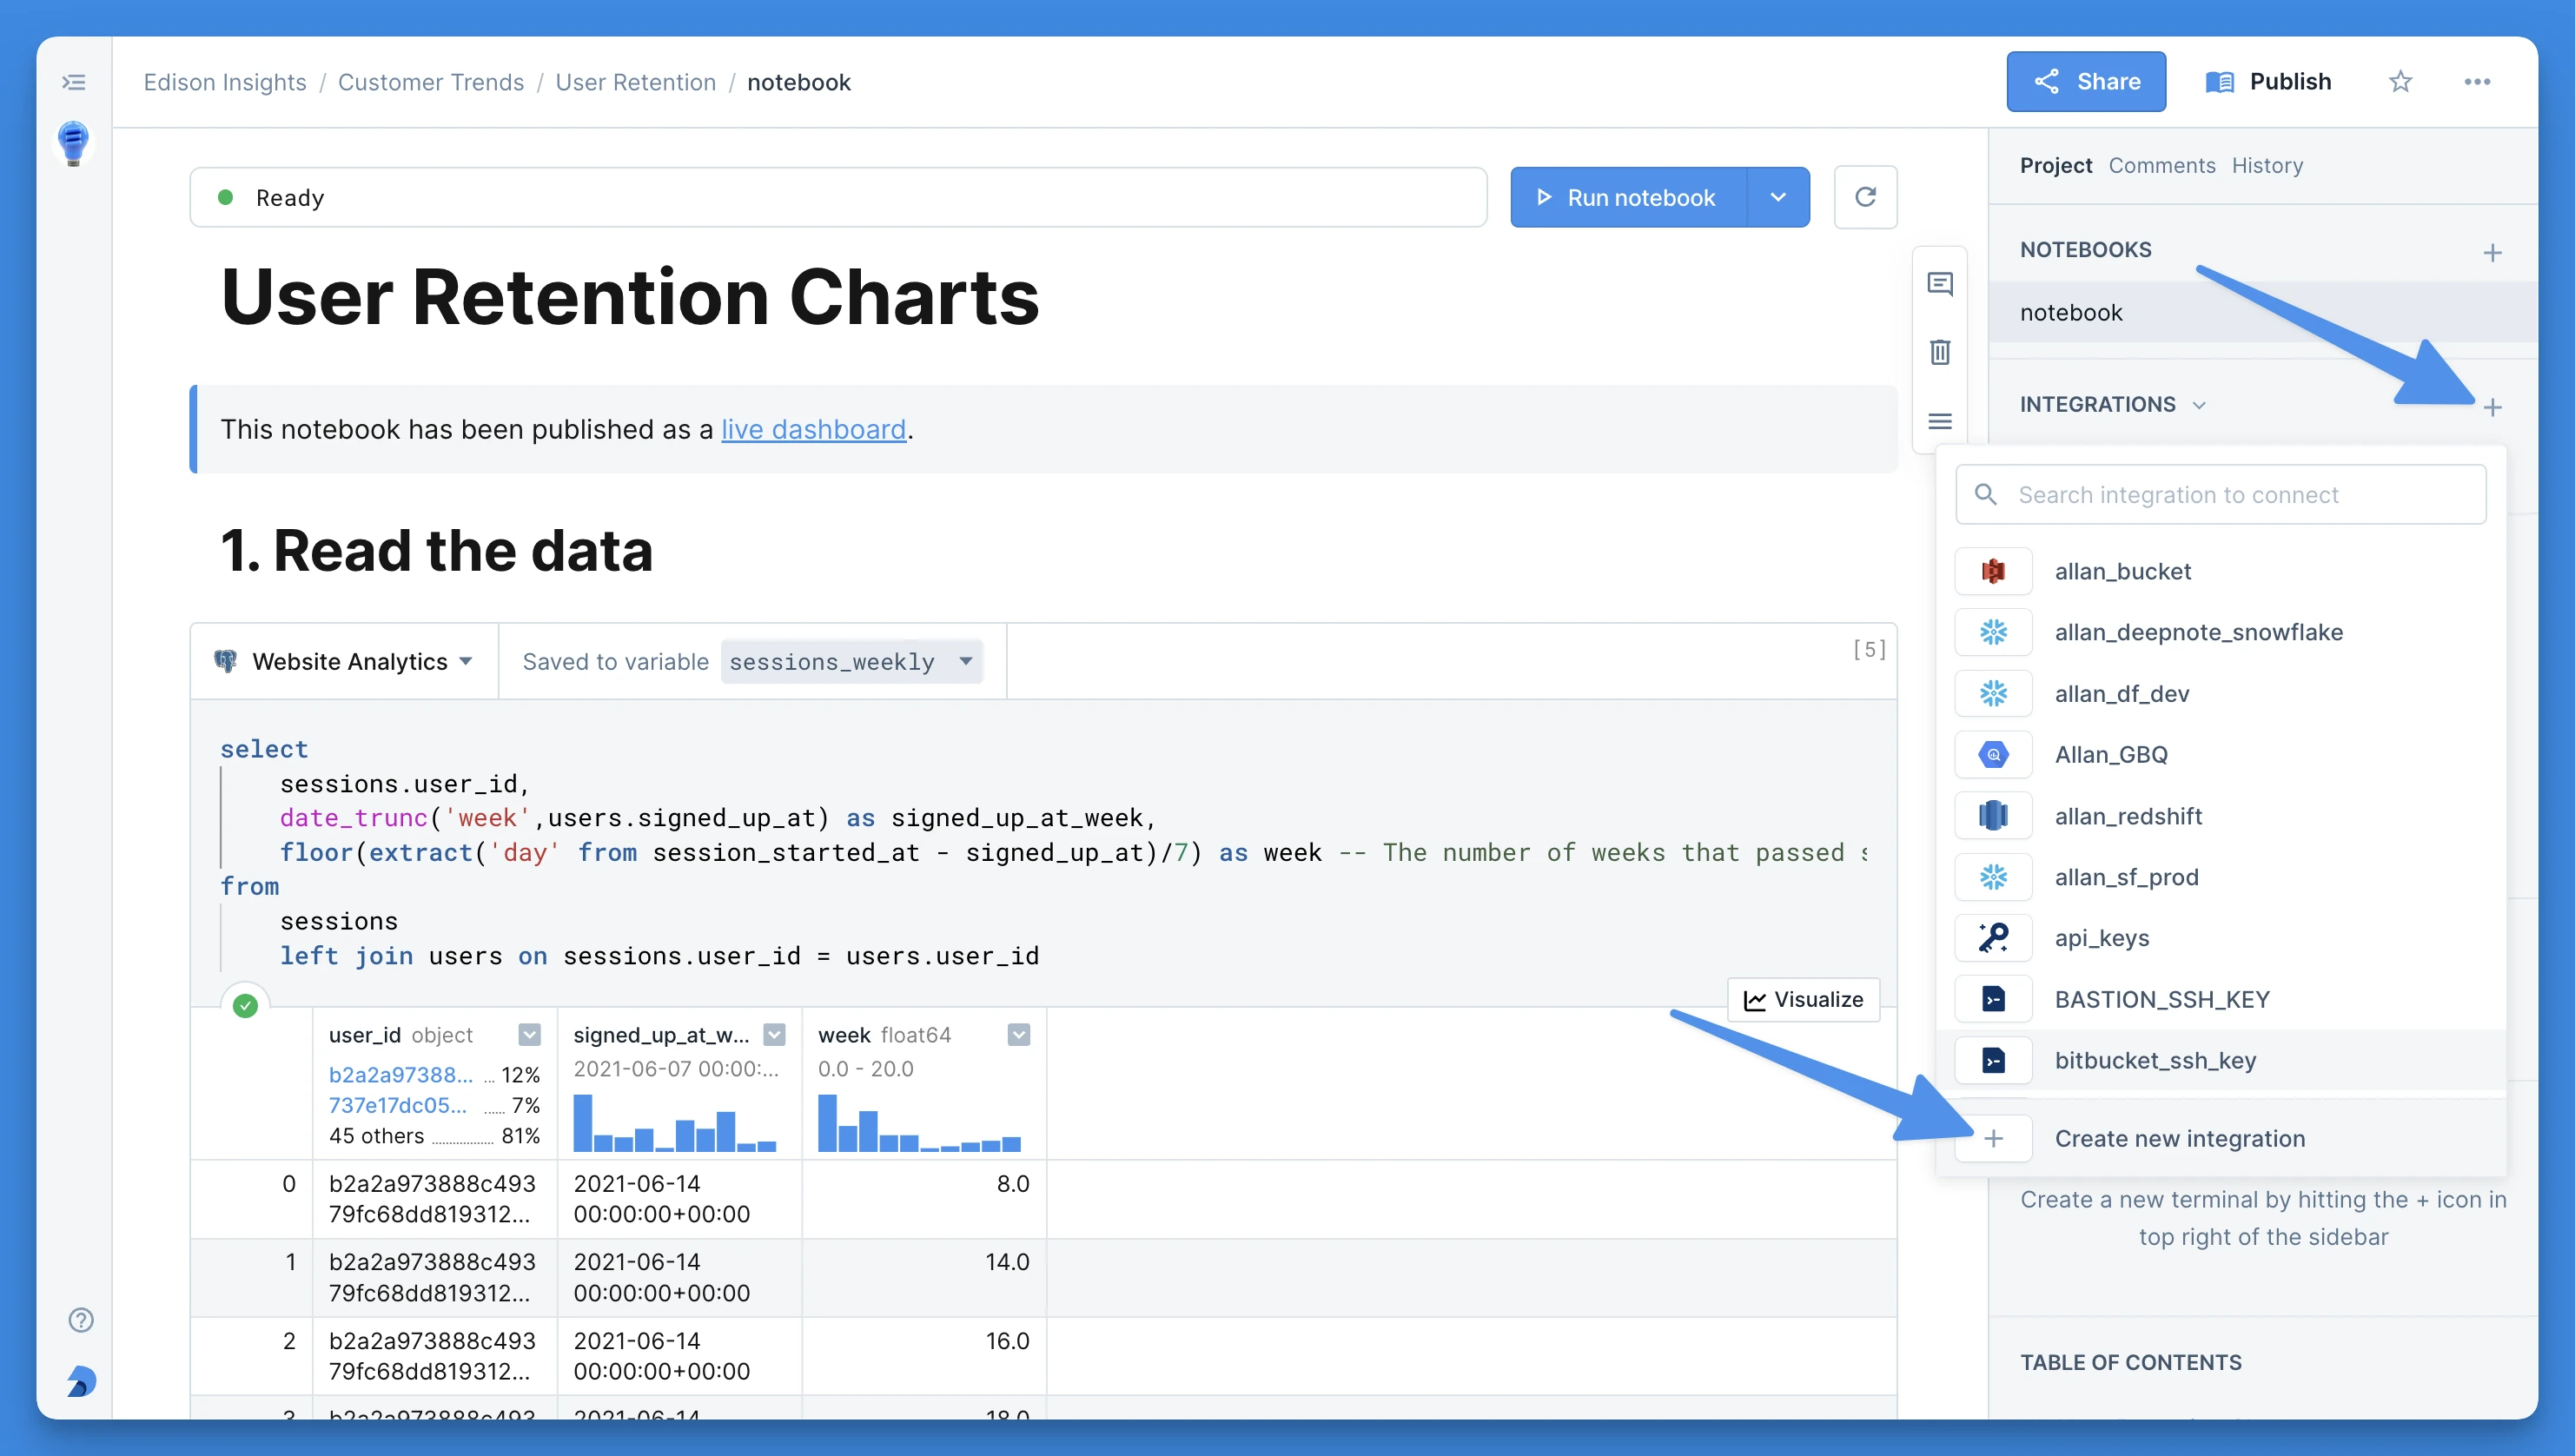The height and width of the screenshot is (1456, 2575).
Task: Open the lightbulb workspace icon
Action: (74, 143)
